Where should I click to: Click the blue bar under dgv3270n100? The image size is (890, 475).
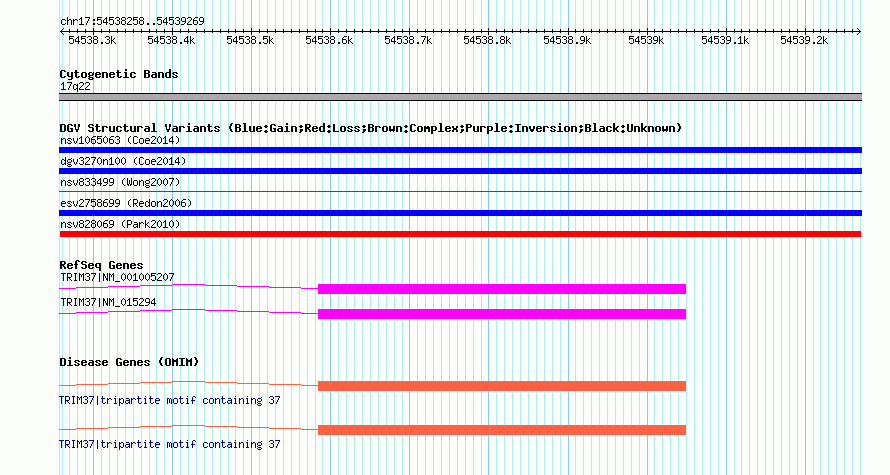click(460, 171)
